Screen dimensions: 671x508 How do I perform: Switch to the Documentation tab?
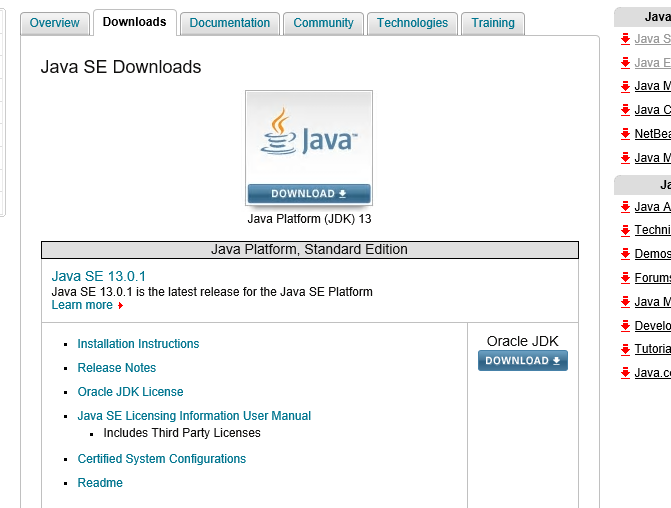[230, 23]
